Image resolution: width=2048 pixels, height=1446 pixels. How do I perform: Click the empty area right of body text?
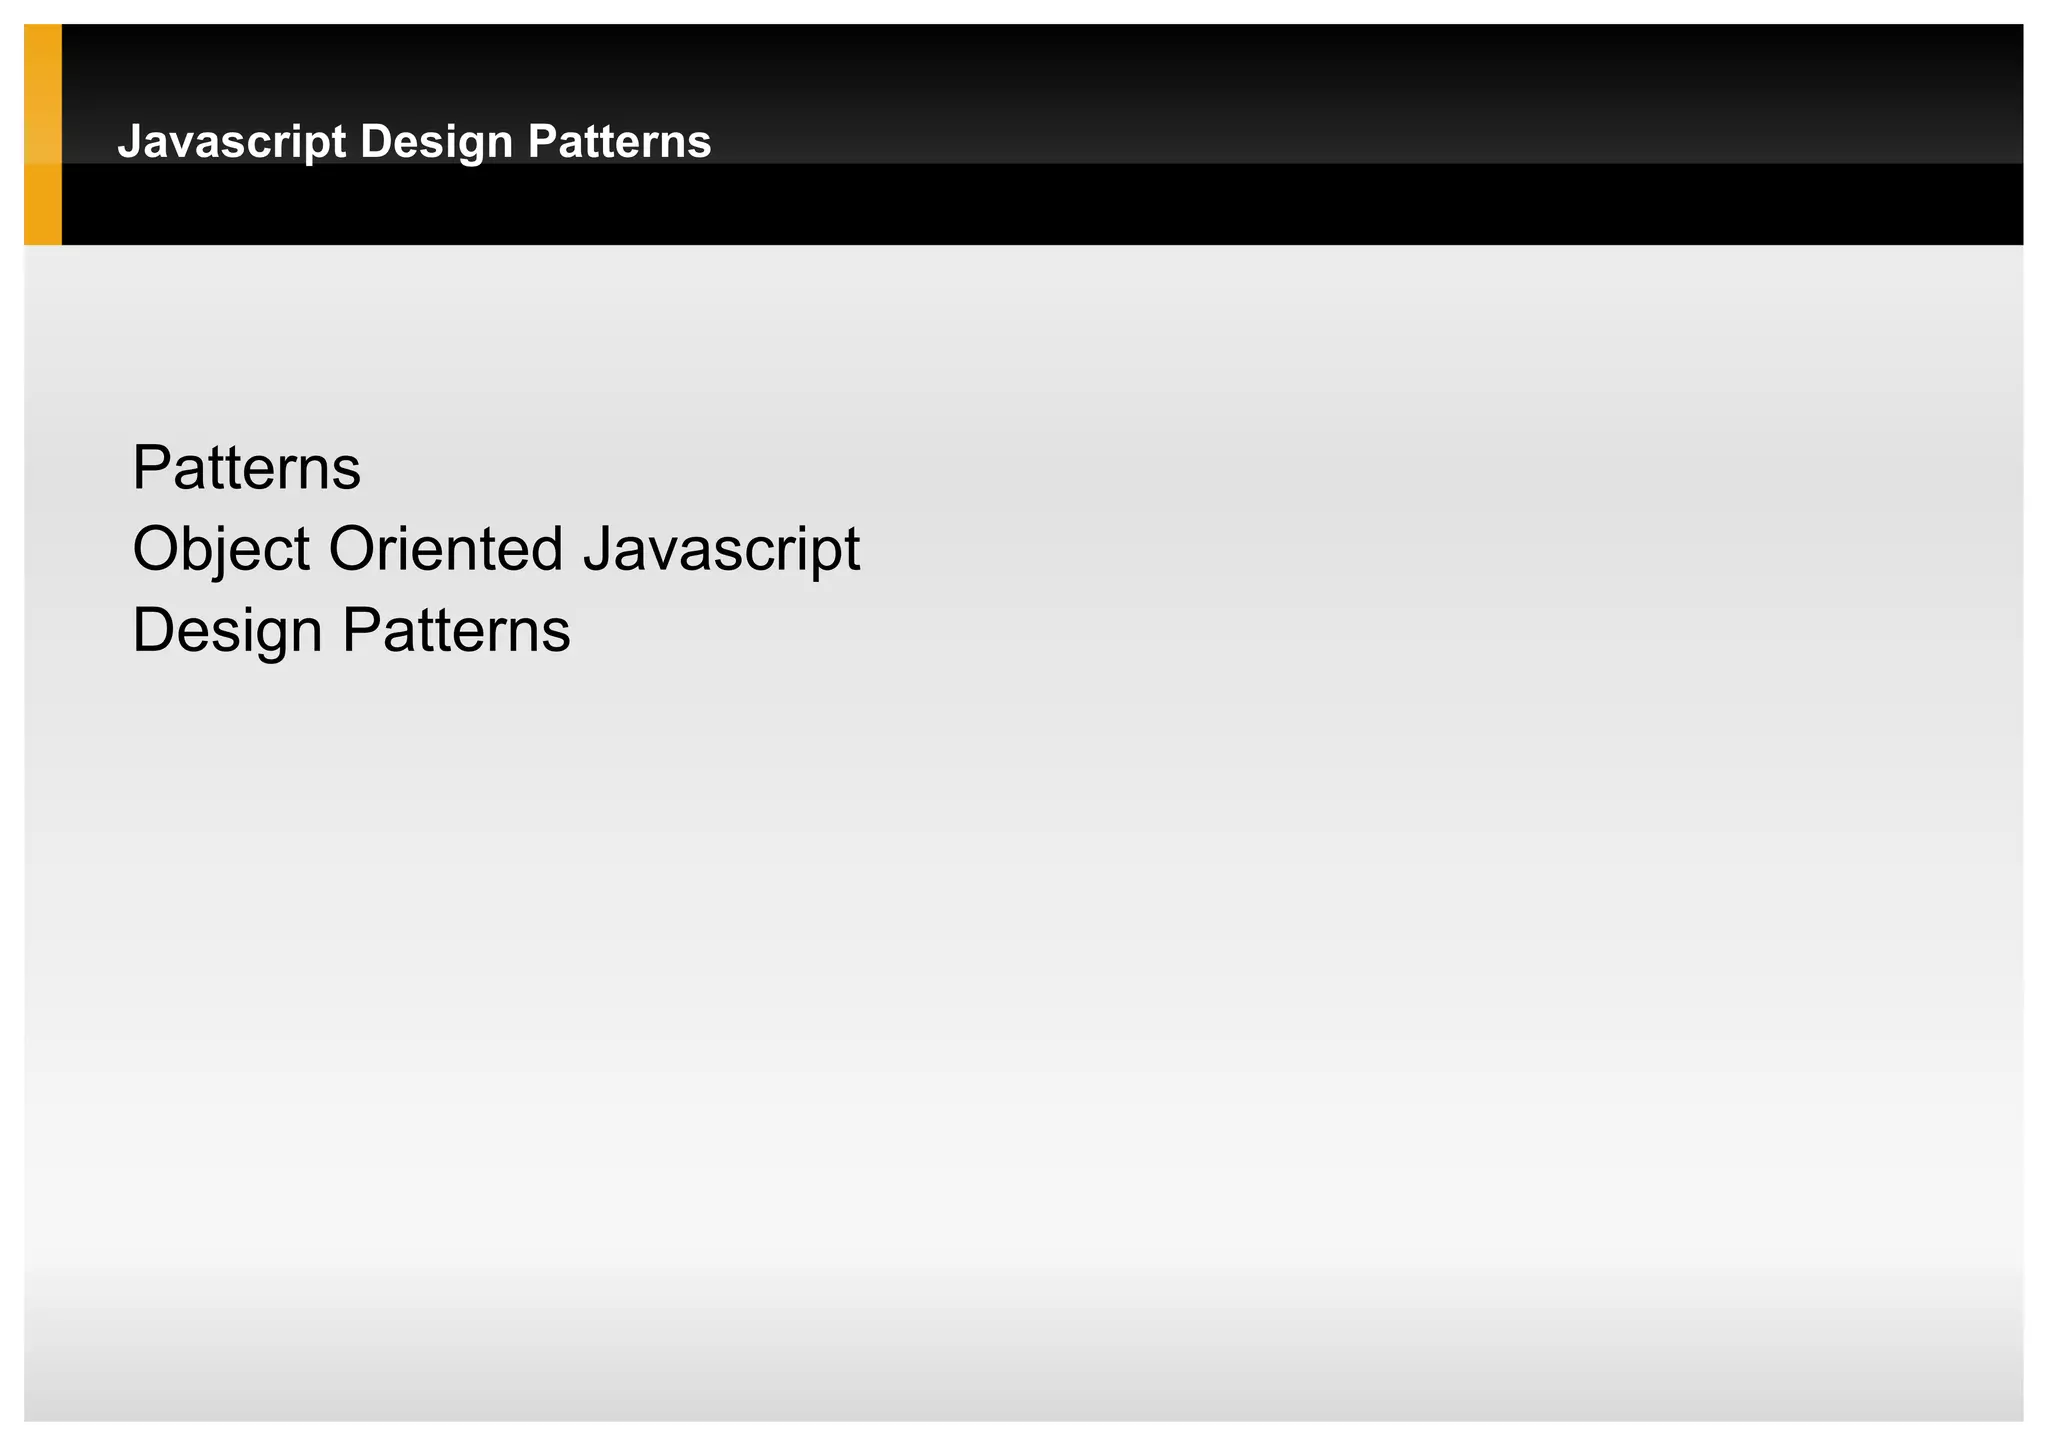point(1400,549)
